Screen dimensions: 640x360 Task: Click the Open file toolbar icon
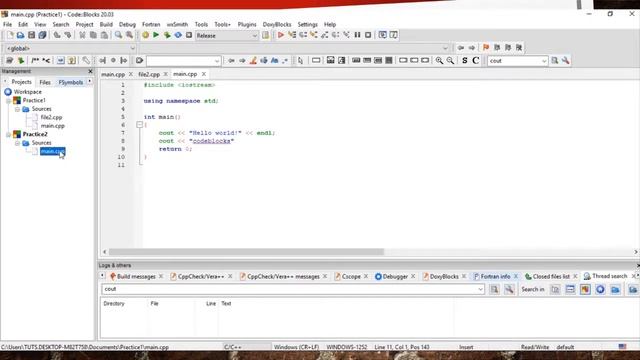(20, 35)
